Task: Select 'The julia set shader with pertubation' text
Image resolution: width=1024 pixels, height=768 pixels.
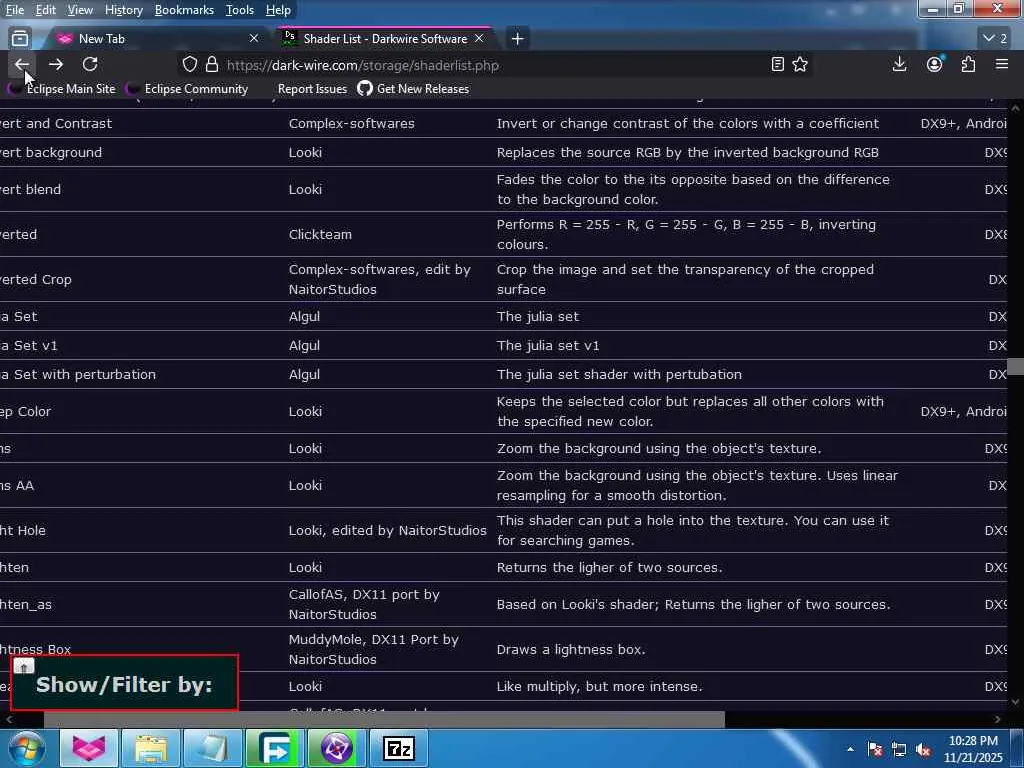Action: click(x=619, y=375)
